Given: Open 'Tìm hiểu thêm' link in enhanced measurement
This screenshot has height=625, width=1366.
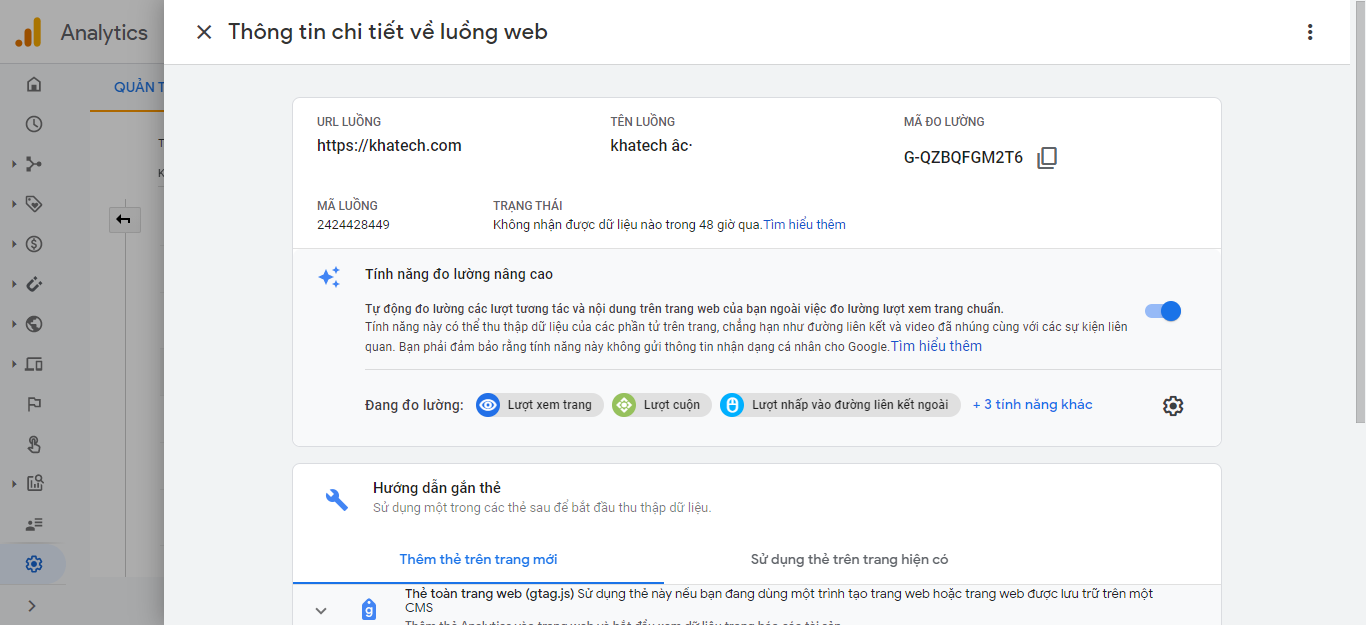Looking at the screenshot, I should [937, 346].
